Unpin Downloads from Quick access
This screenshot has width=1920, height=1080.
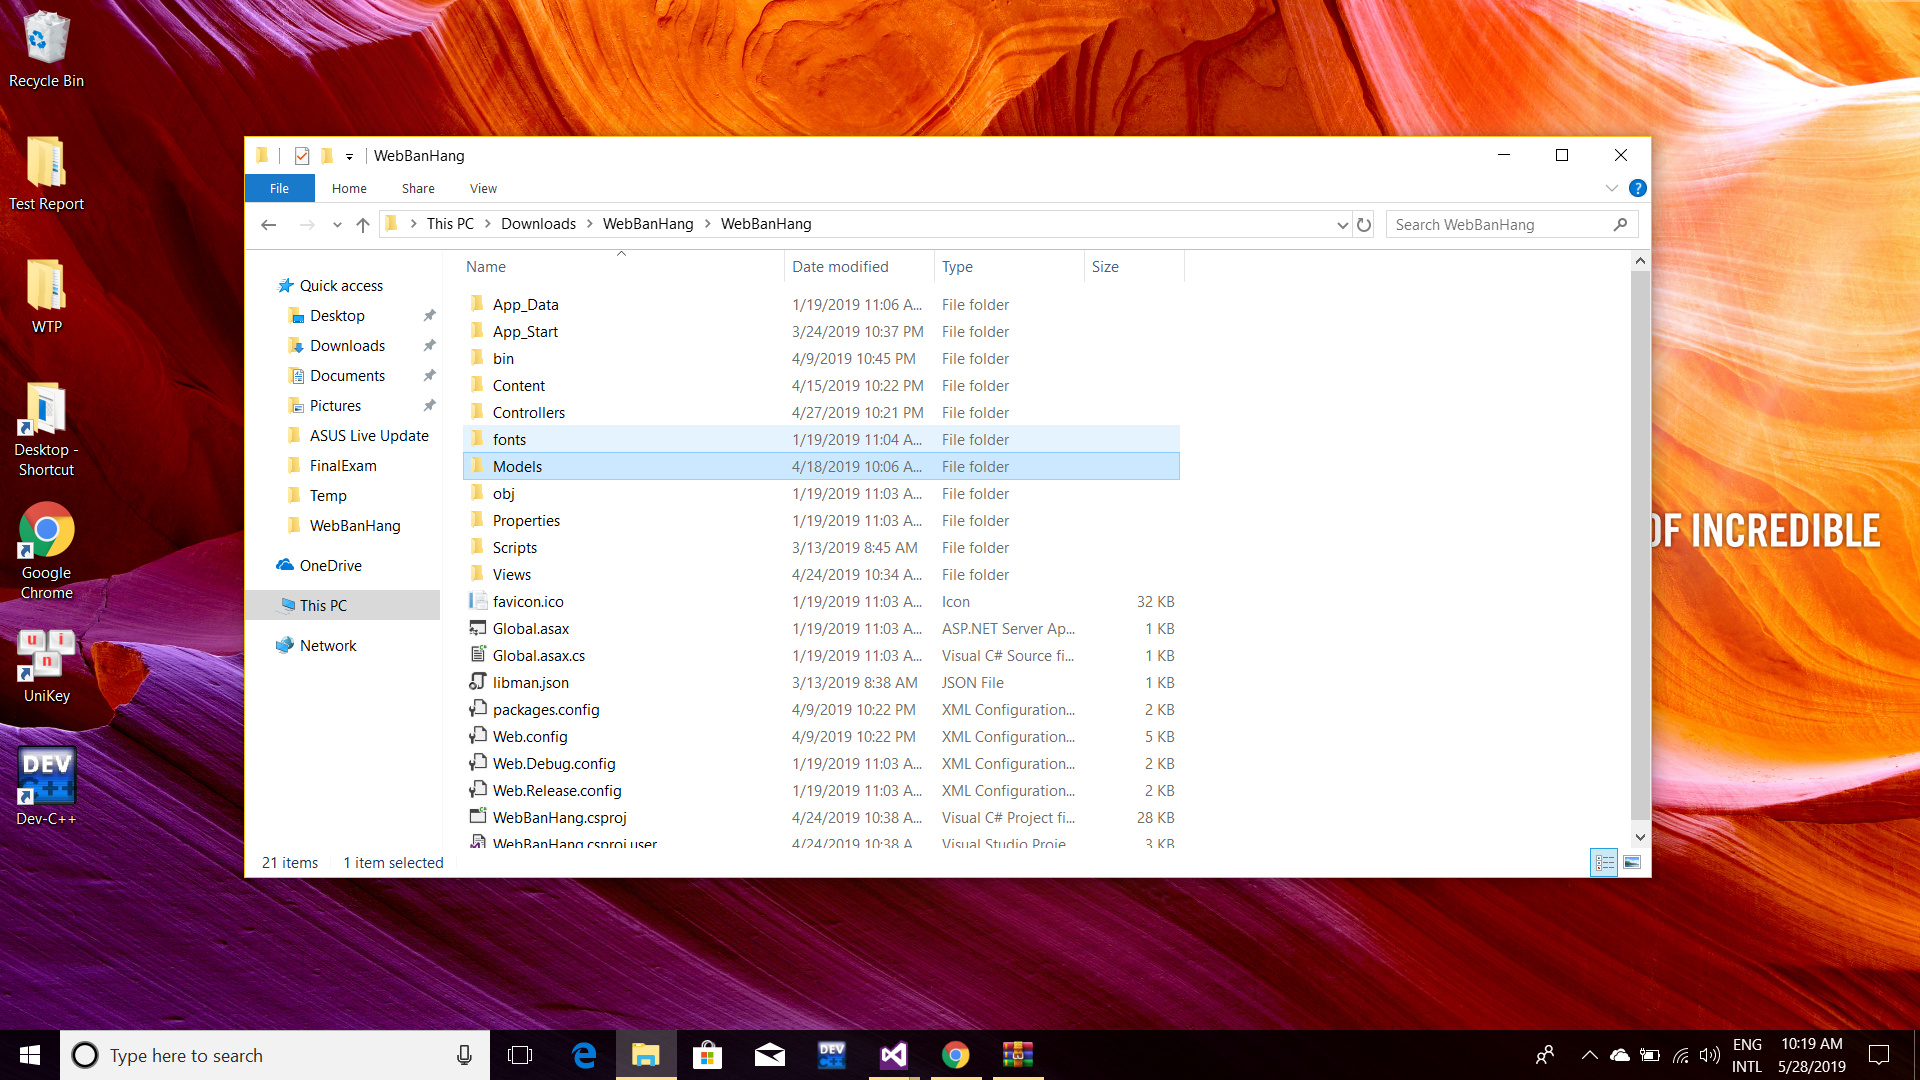[x=429, y=346]
